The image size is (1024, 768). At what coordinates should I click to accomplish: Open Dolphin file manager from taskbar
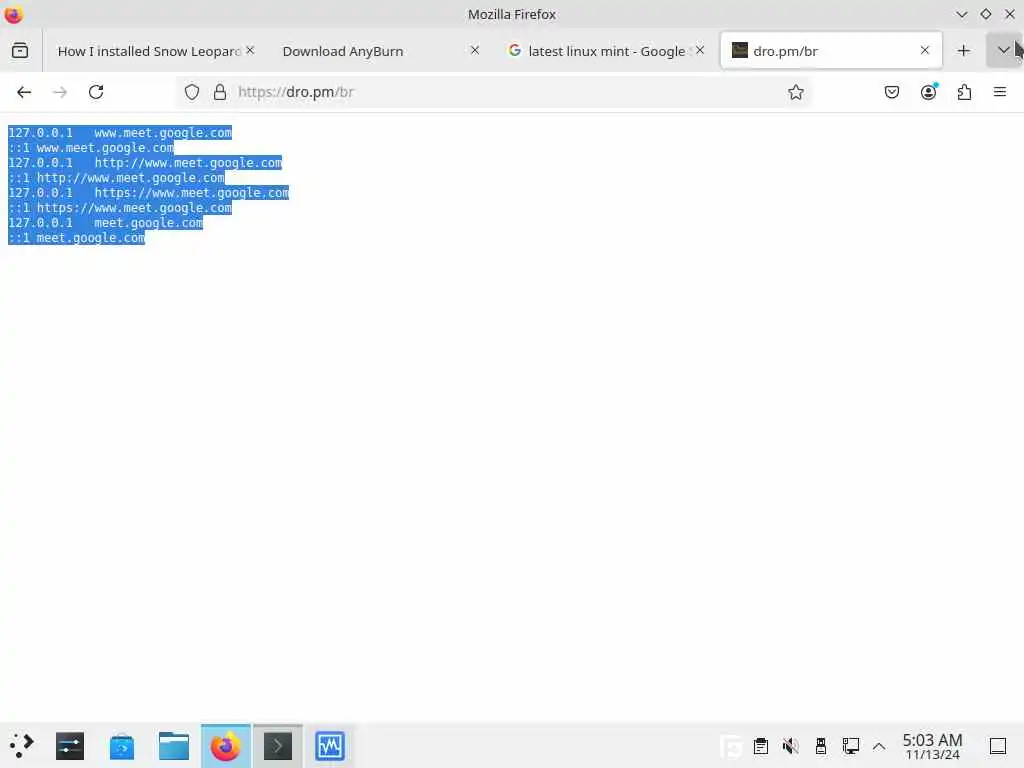(x=174, y=746)
